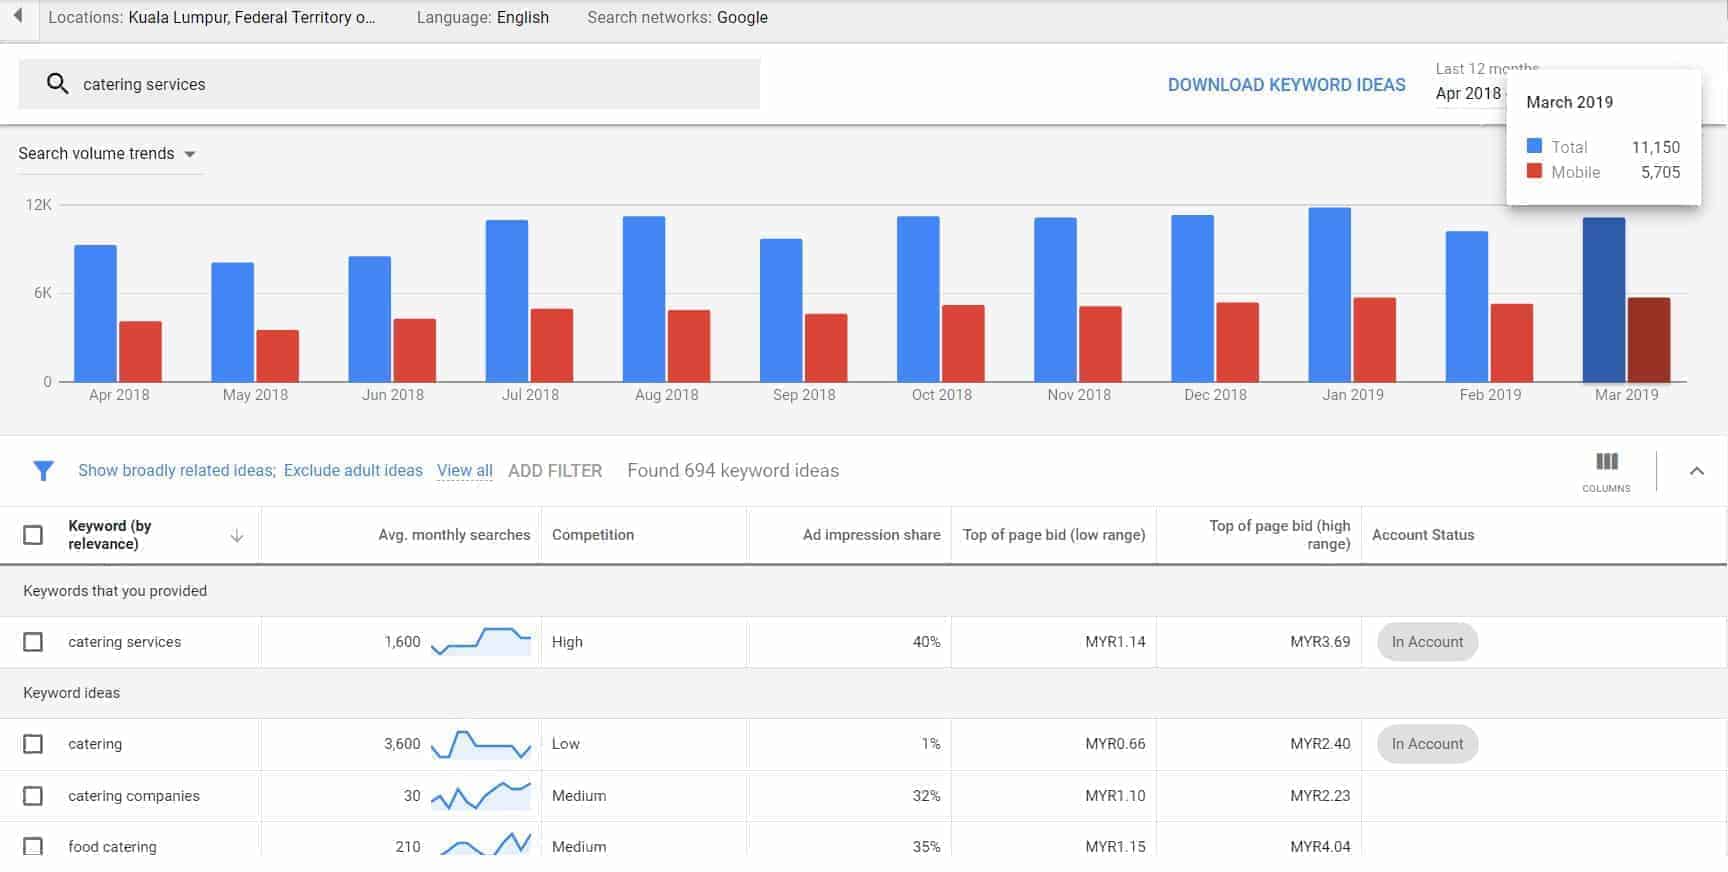
Task: Click the catering services keyword text
Action: [x=125, y=642]
